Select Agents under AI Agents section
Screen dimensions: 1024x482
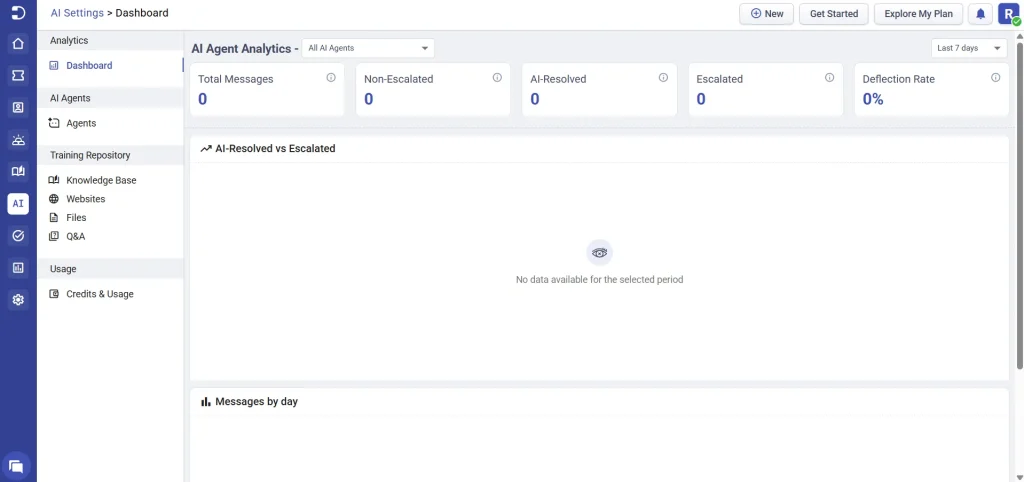pyautogui.click(x=81, y=123)
